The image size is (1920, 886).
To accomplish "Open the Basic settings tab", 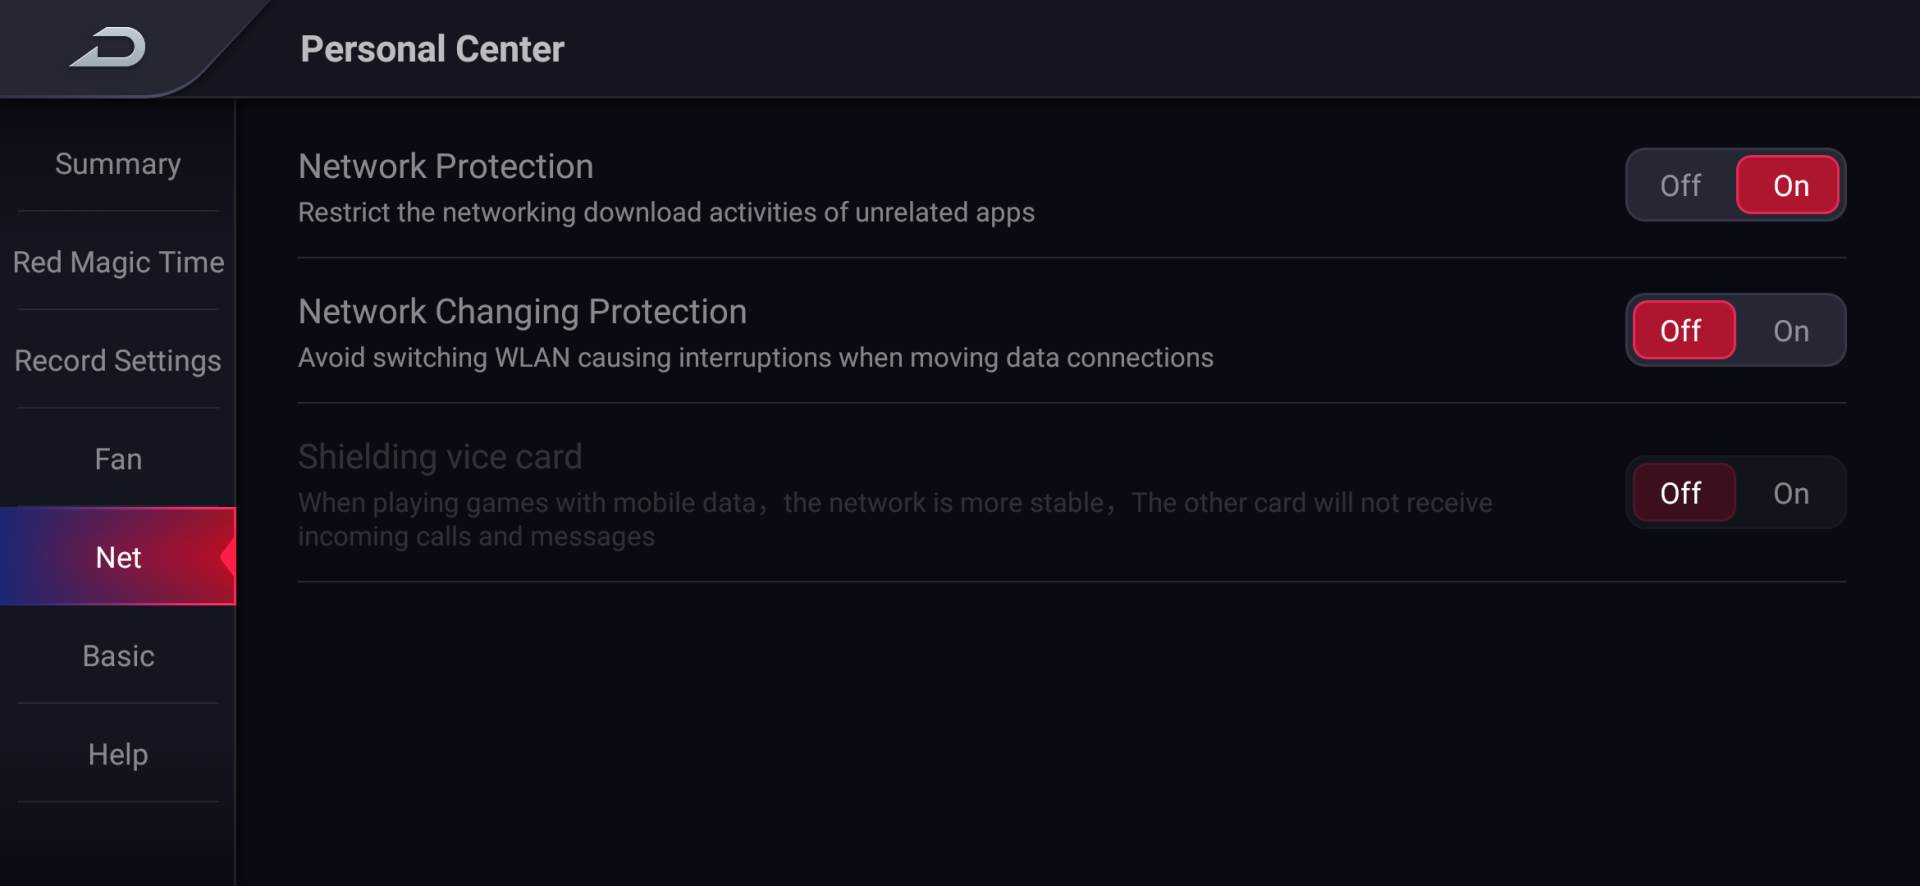I will (118, 656).
